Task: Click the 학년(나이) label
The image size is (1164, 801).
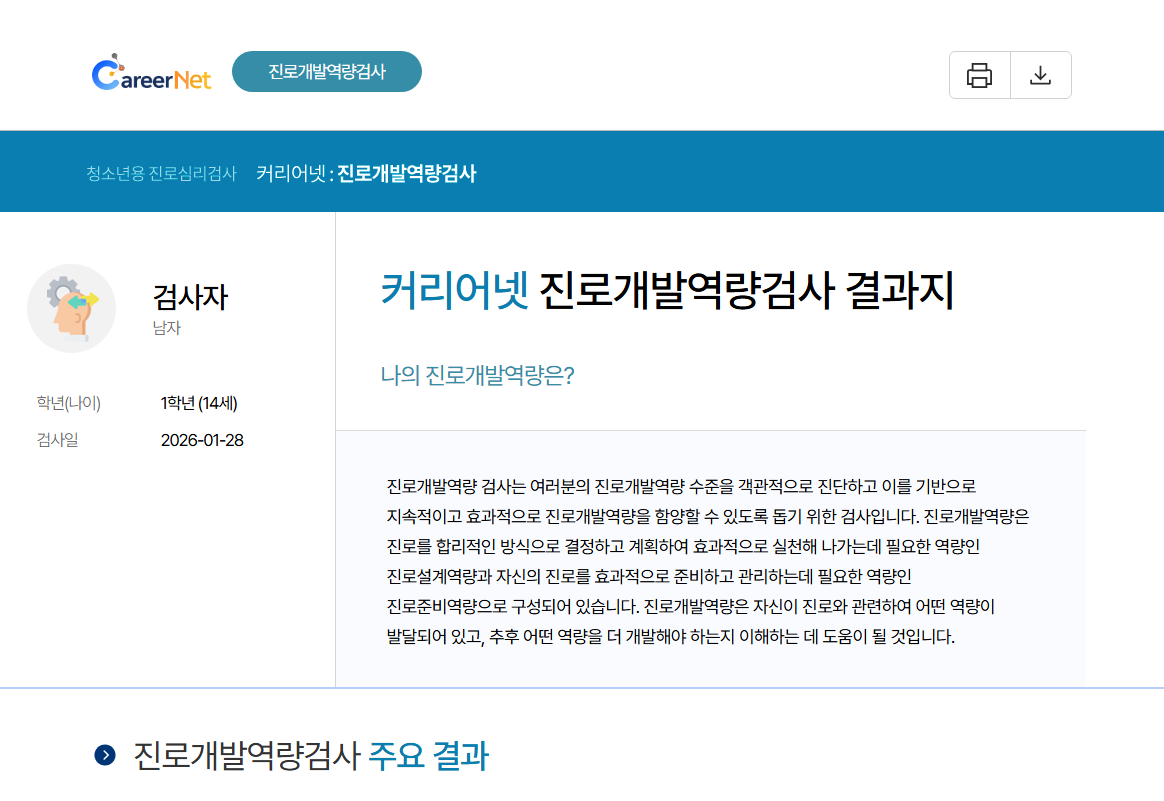Action: coord(68,403)
